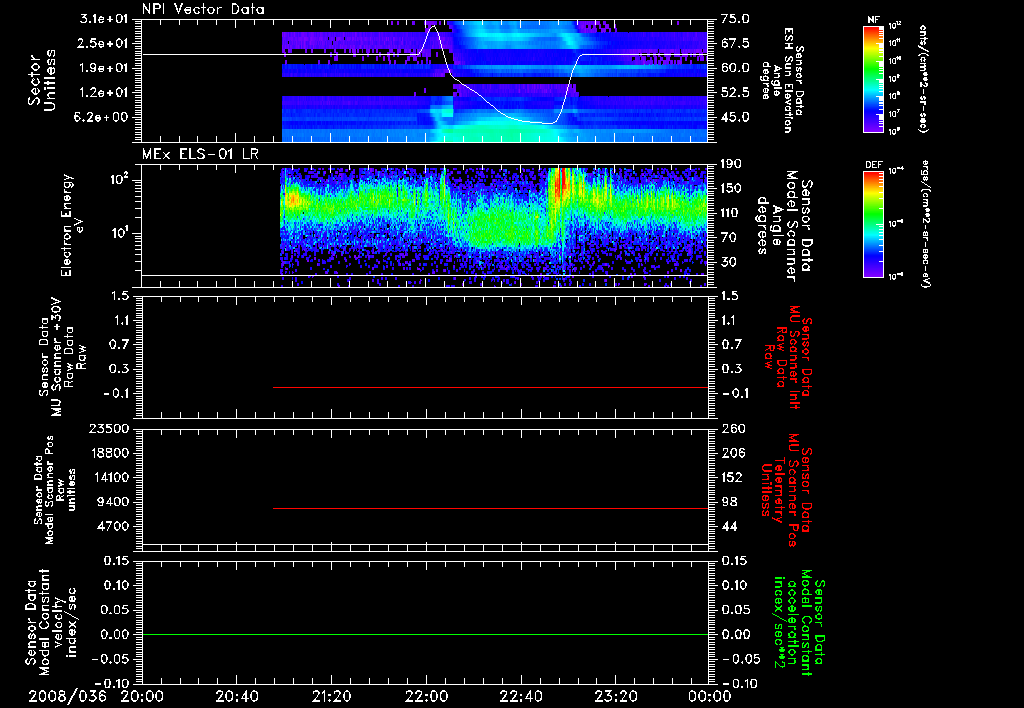Click the 'Electron Energy eV' axis title

coord(72,225)
